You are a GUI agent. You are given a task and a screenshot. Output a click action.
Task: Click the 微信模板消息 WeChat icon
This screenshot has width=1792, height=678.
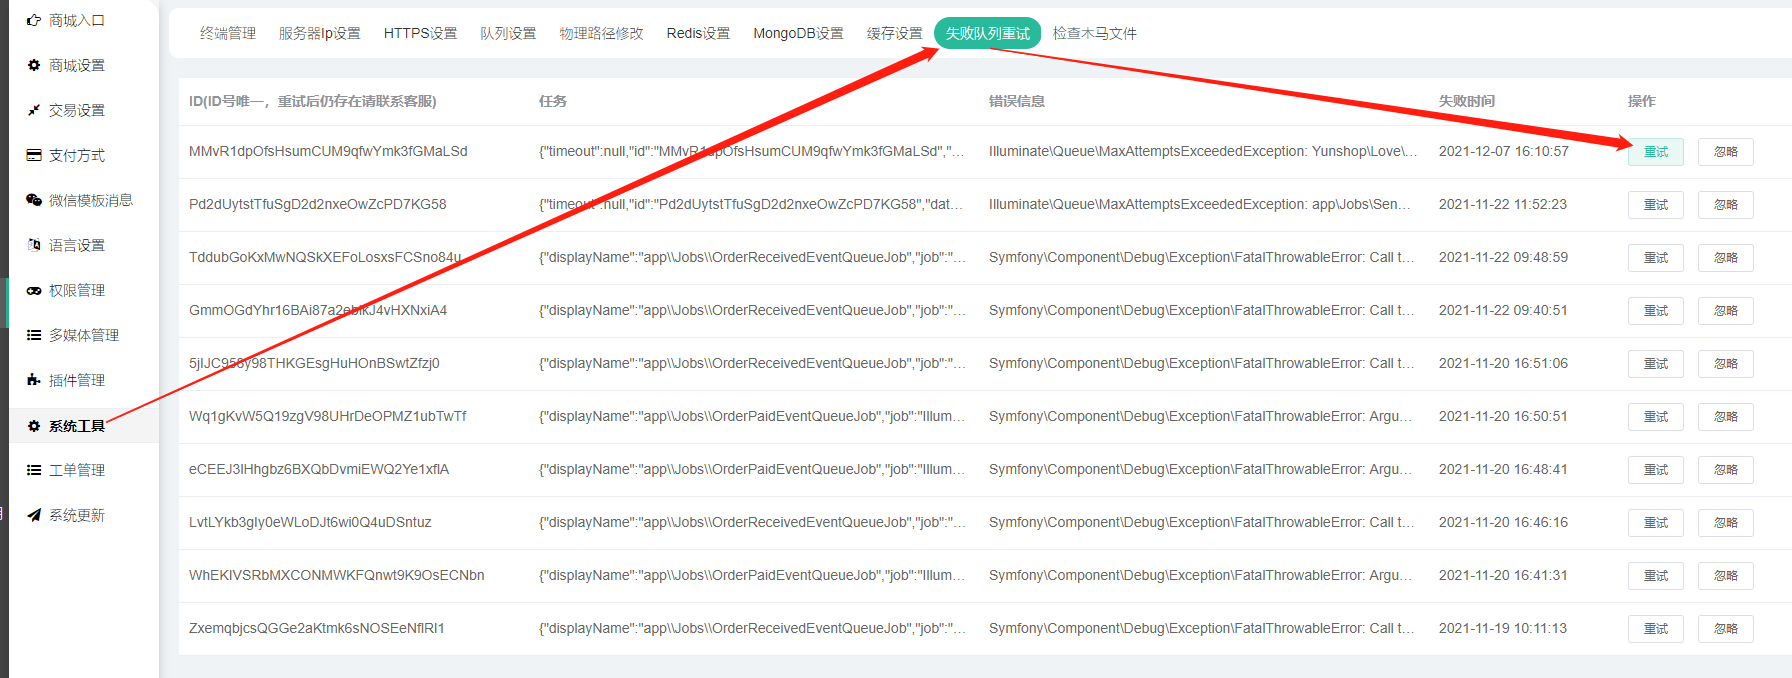click(34, 200)
